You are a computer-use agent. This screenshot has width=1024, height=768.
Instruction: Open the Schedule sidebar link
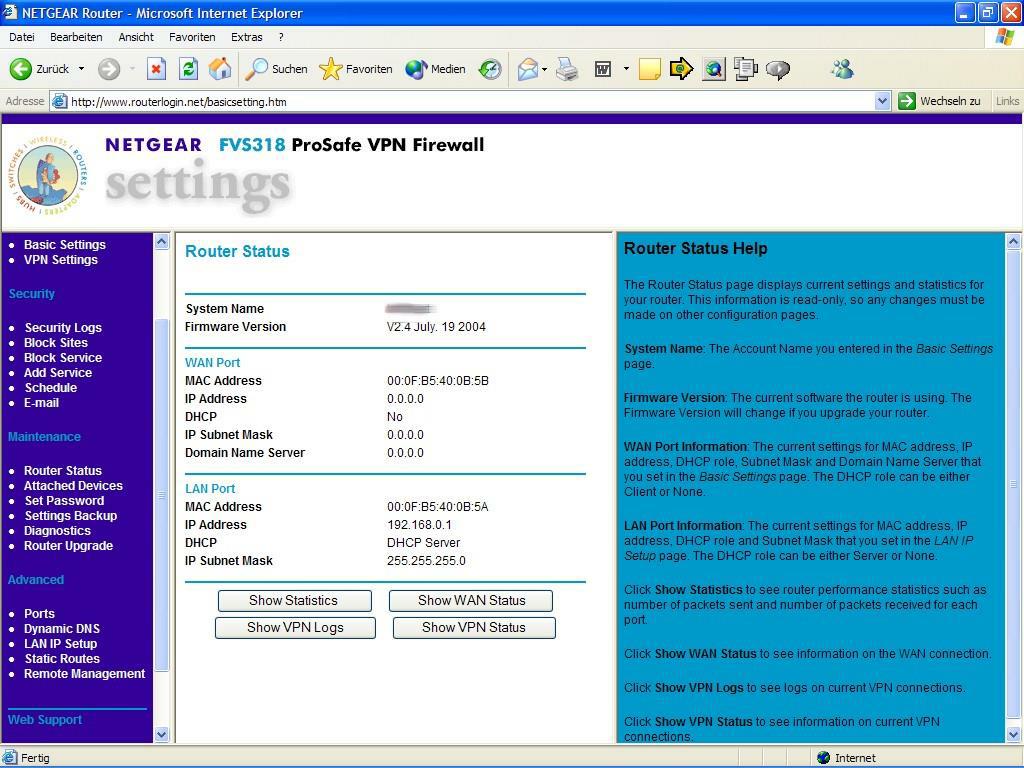51,387
